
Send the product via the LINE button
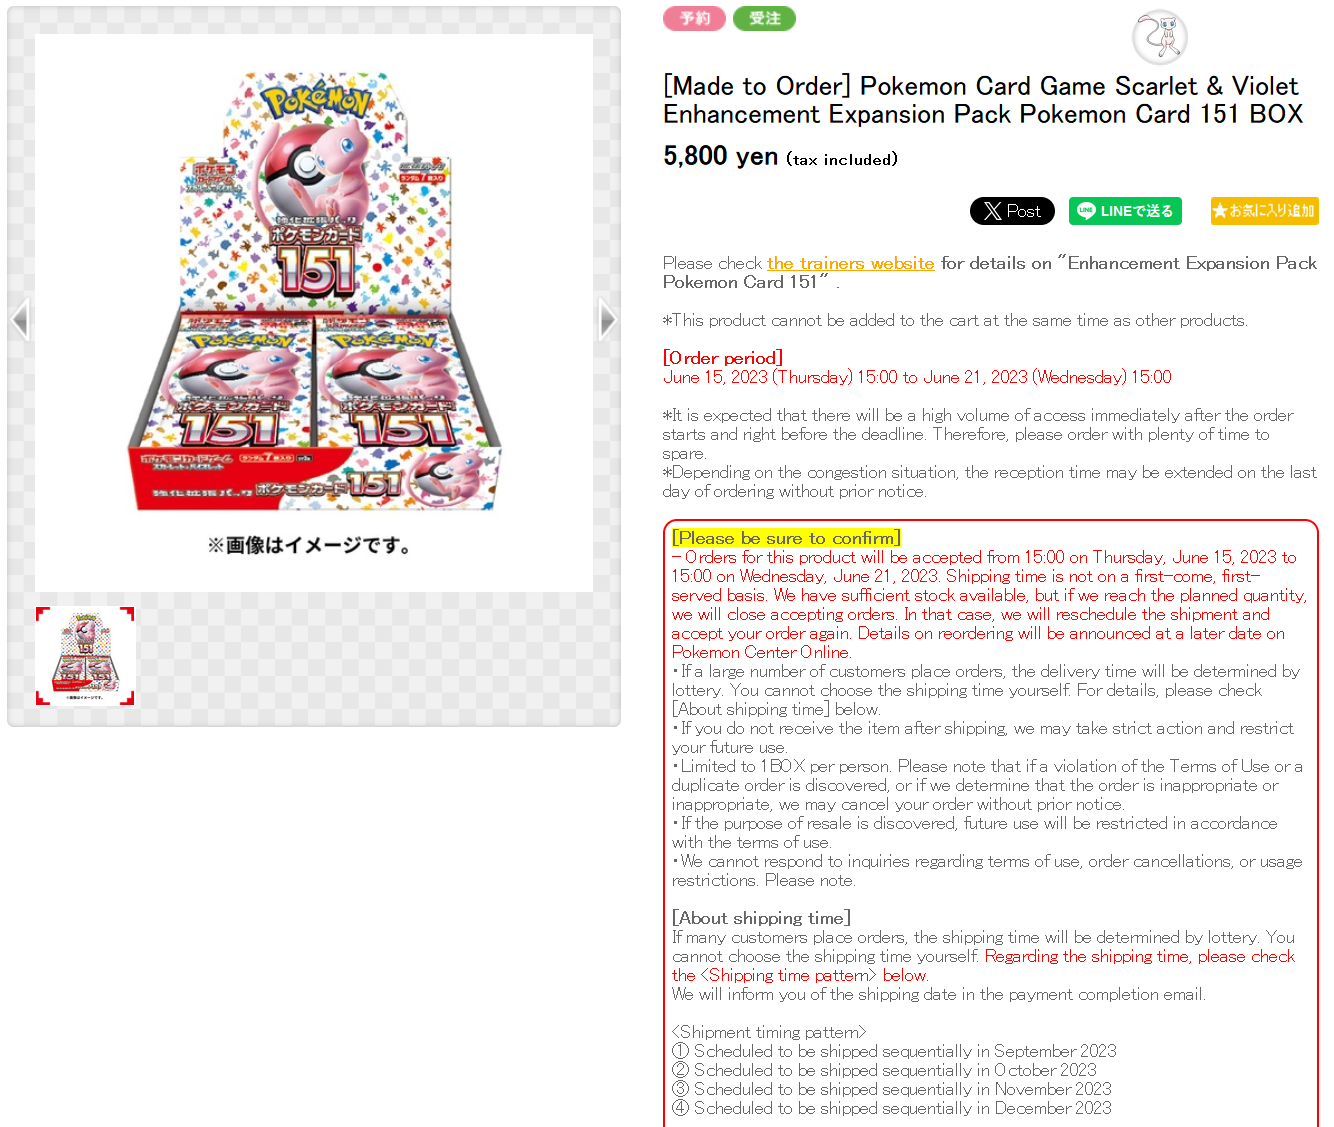pos(1126,211)
